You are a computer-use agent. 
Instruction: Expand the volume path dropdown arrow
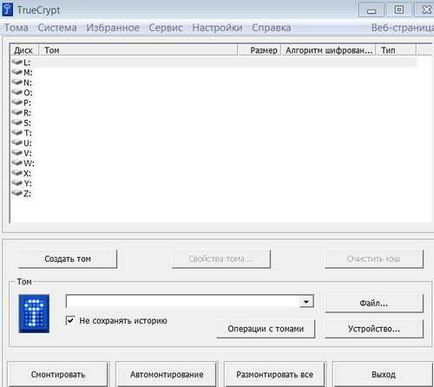(x=306, y=302)
